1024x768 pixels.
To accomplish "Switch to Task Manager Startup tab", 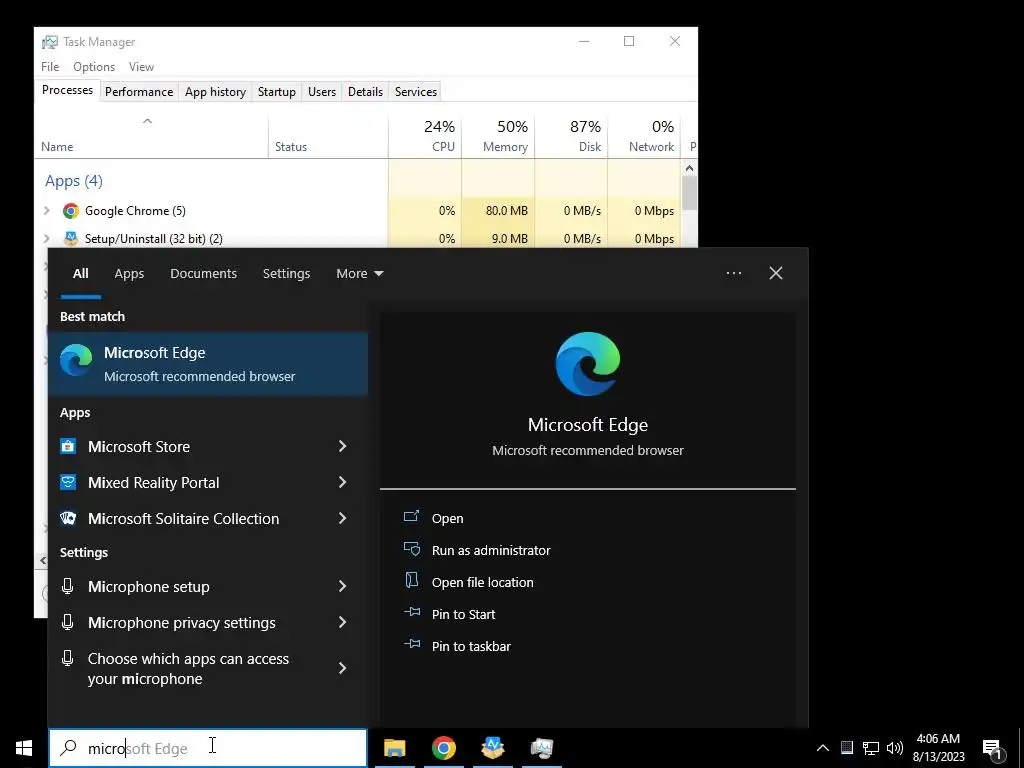I will [276, 91].
